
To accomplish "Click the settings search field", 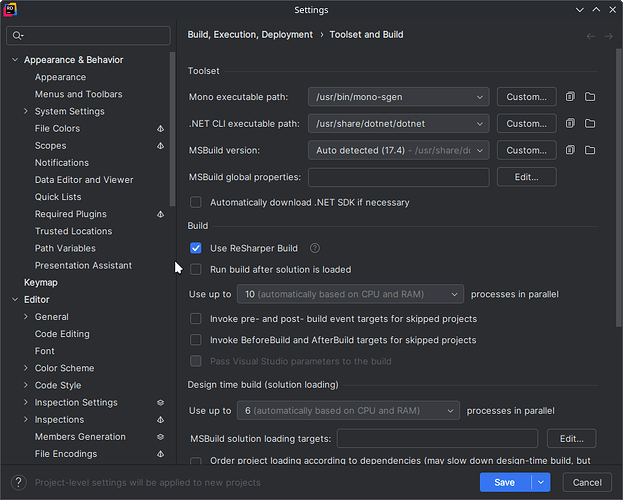I will (88, 36).
